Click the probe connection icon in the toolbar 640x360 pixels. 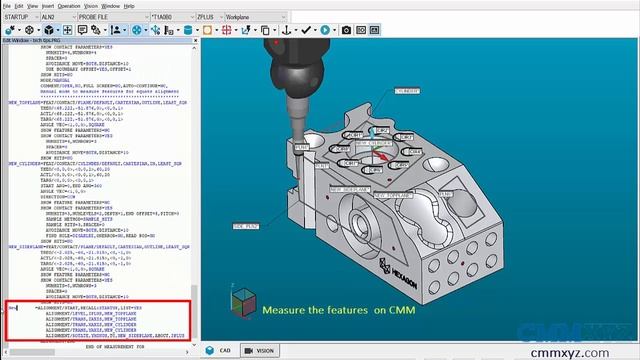(10, 30)
